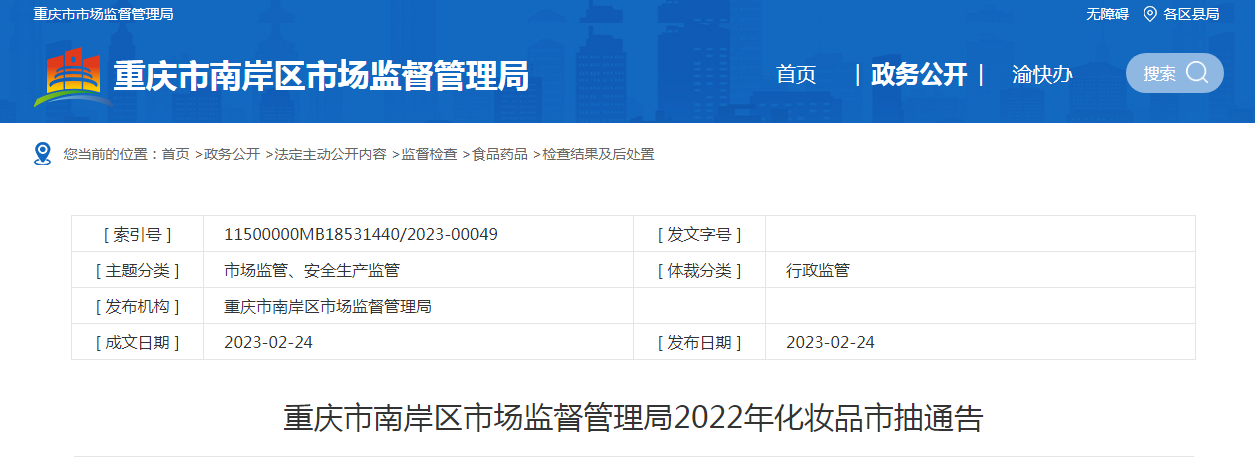Go to 监督检查 in breadcrumb
The image size is (1255, 471).
pos(429,154)
